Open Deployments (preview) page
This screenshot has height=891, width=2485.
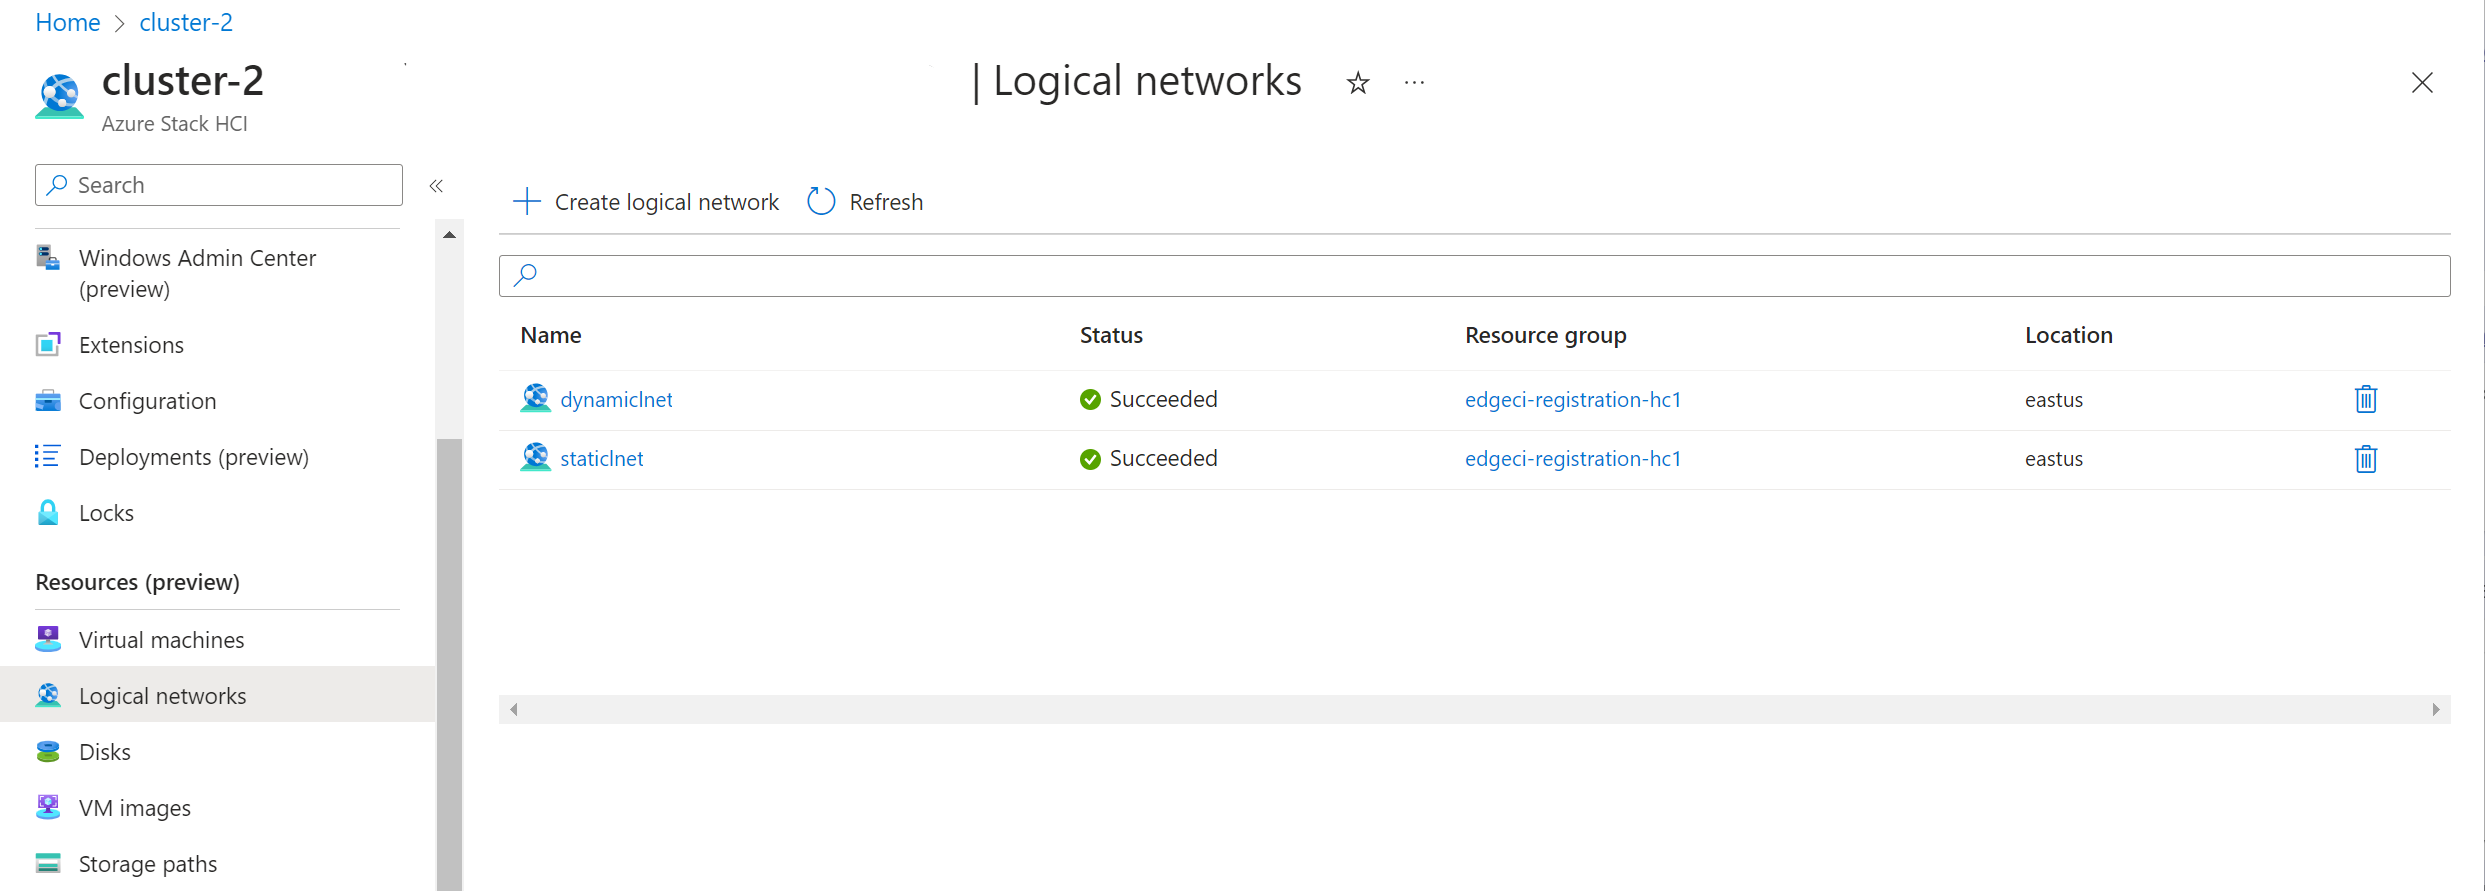[x=193, y=457]
